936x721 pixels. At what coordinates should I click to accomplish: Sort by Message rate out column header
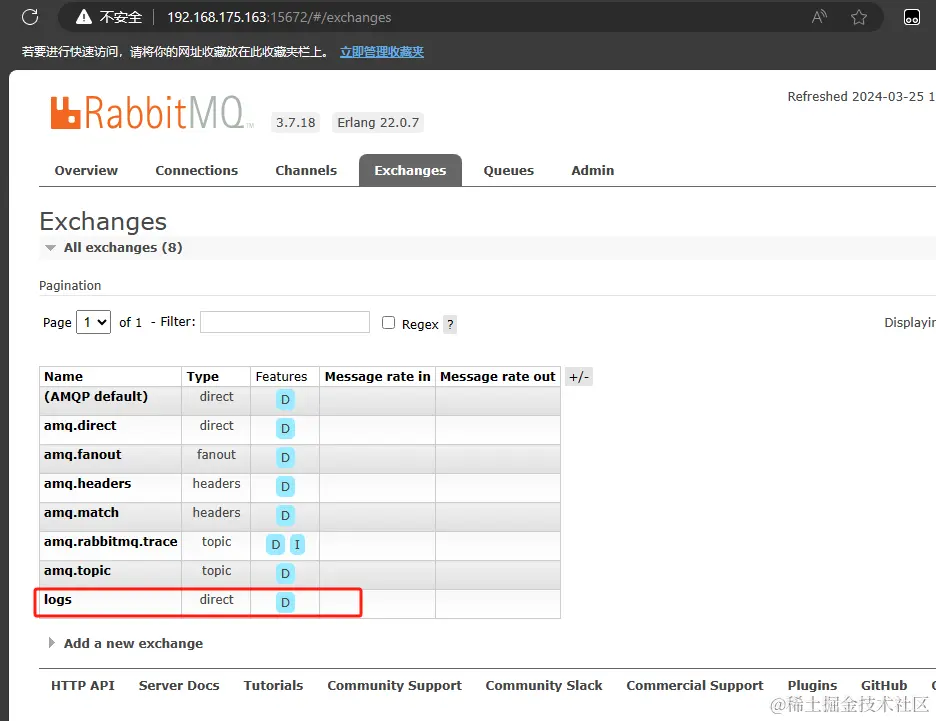click(x=497, y=377)
